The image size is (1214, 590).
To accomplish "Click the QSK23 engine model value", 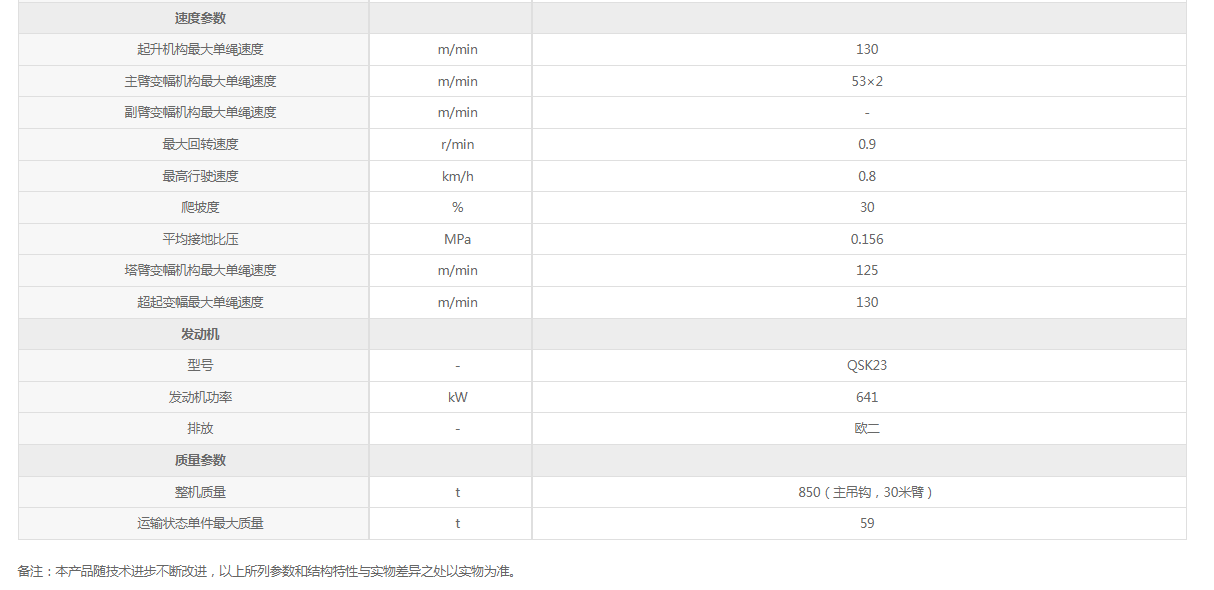I will click(x=866, y=365).
